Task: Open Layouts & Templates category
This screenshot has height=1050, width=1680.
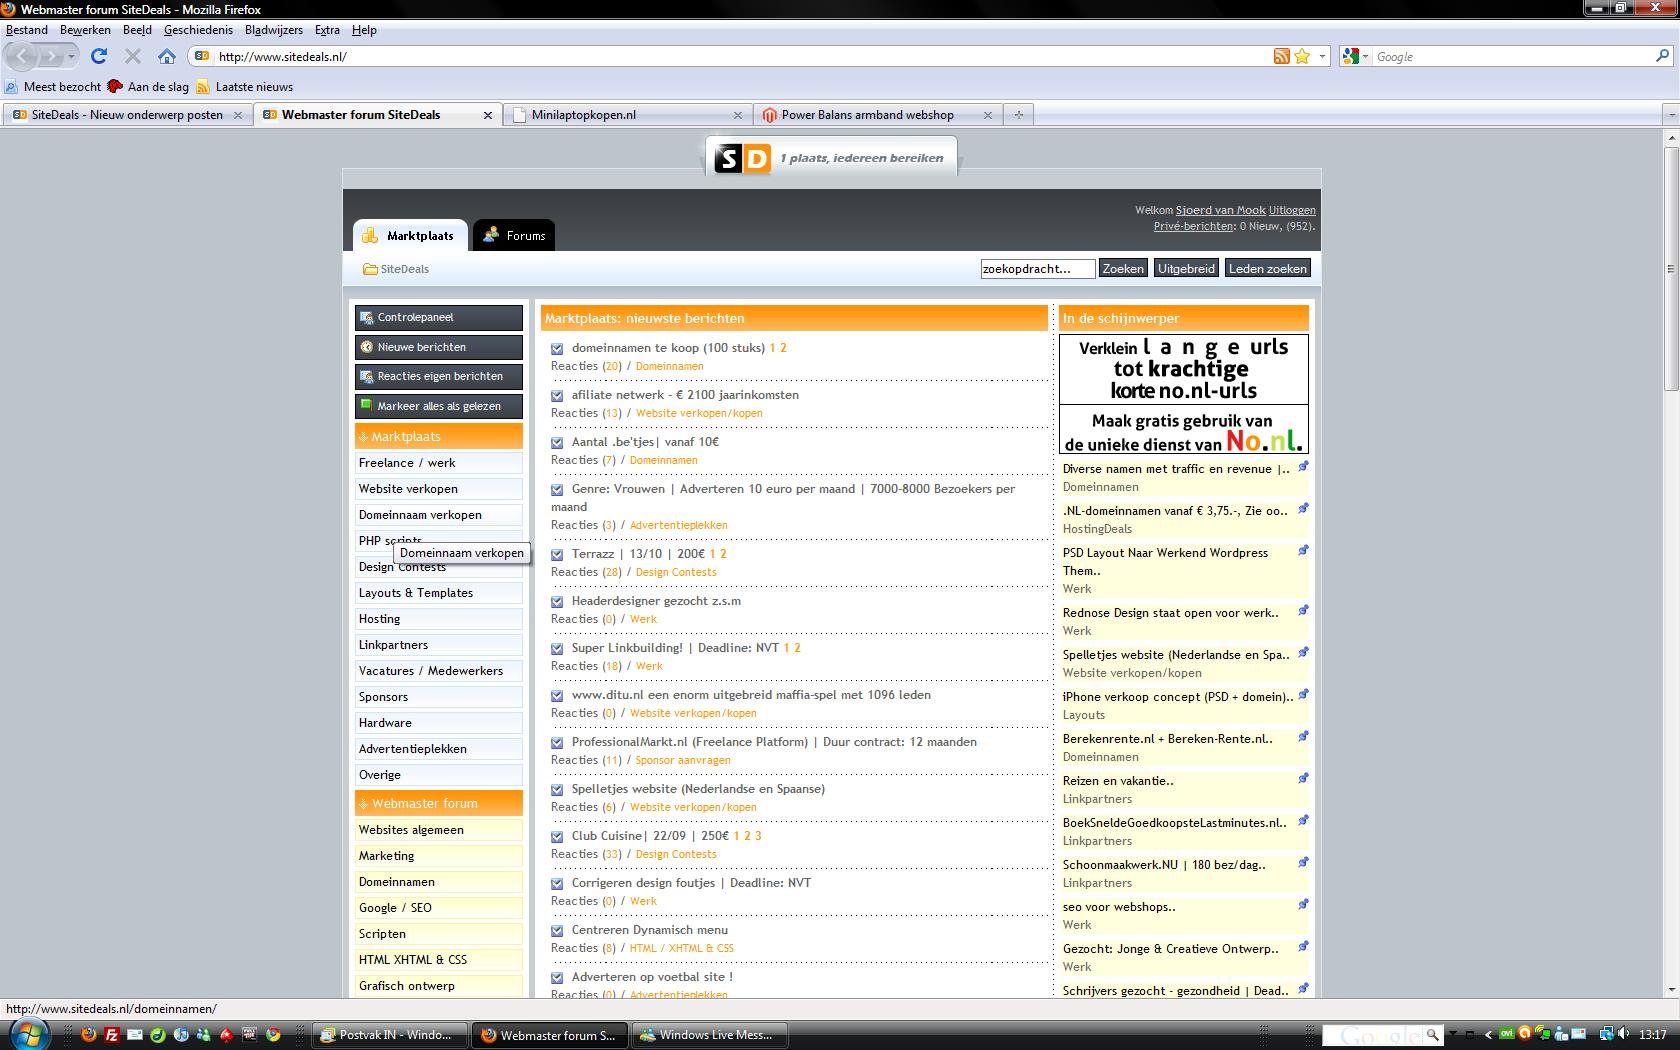Action: point(438,593)
